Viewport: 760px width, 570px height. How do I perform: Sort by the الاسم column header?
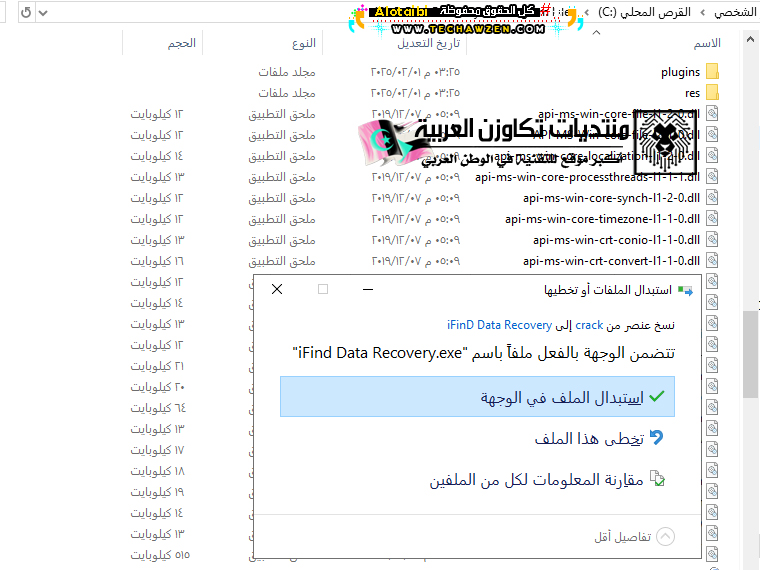[x=707, y=44]
